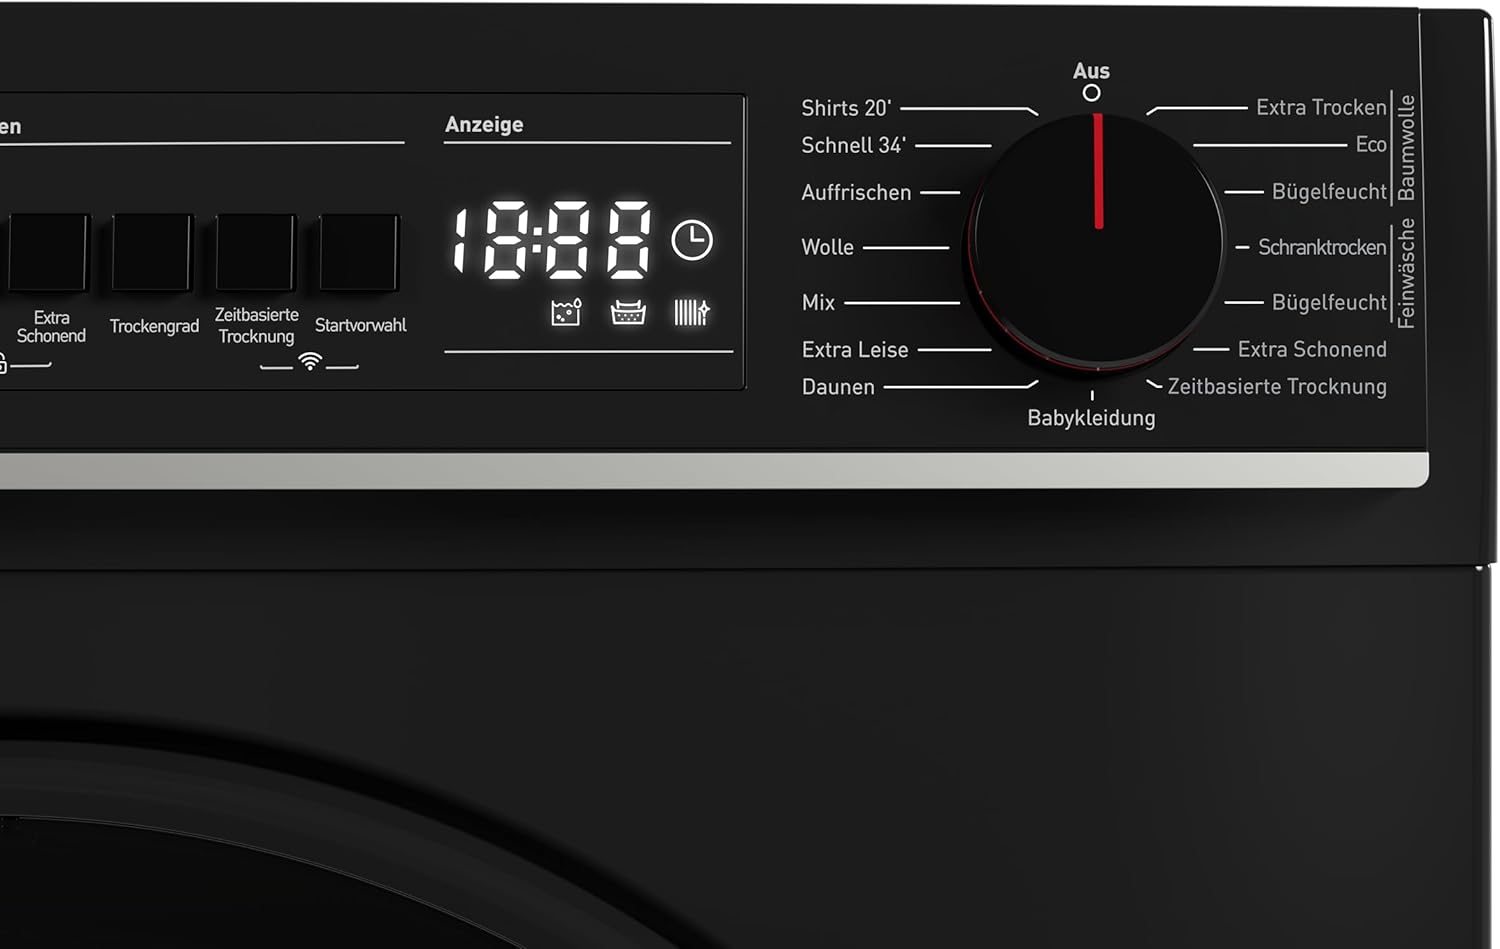Click the Aus label above the dial

(x=1091, y=71)
